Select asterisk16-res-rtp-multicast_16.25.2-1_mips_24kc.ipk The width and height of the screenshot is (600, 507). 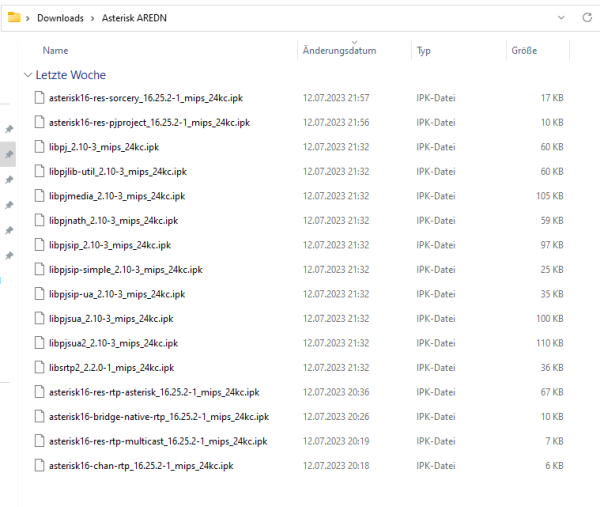158,441
